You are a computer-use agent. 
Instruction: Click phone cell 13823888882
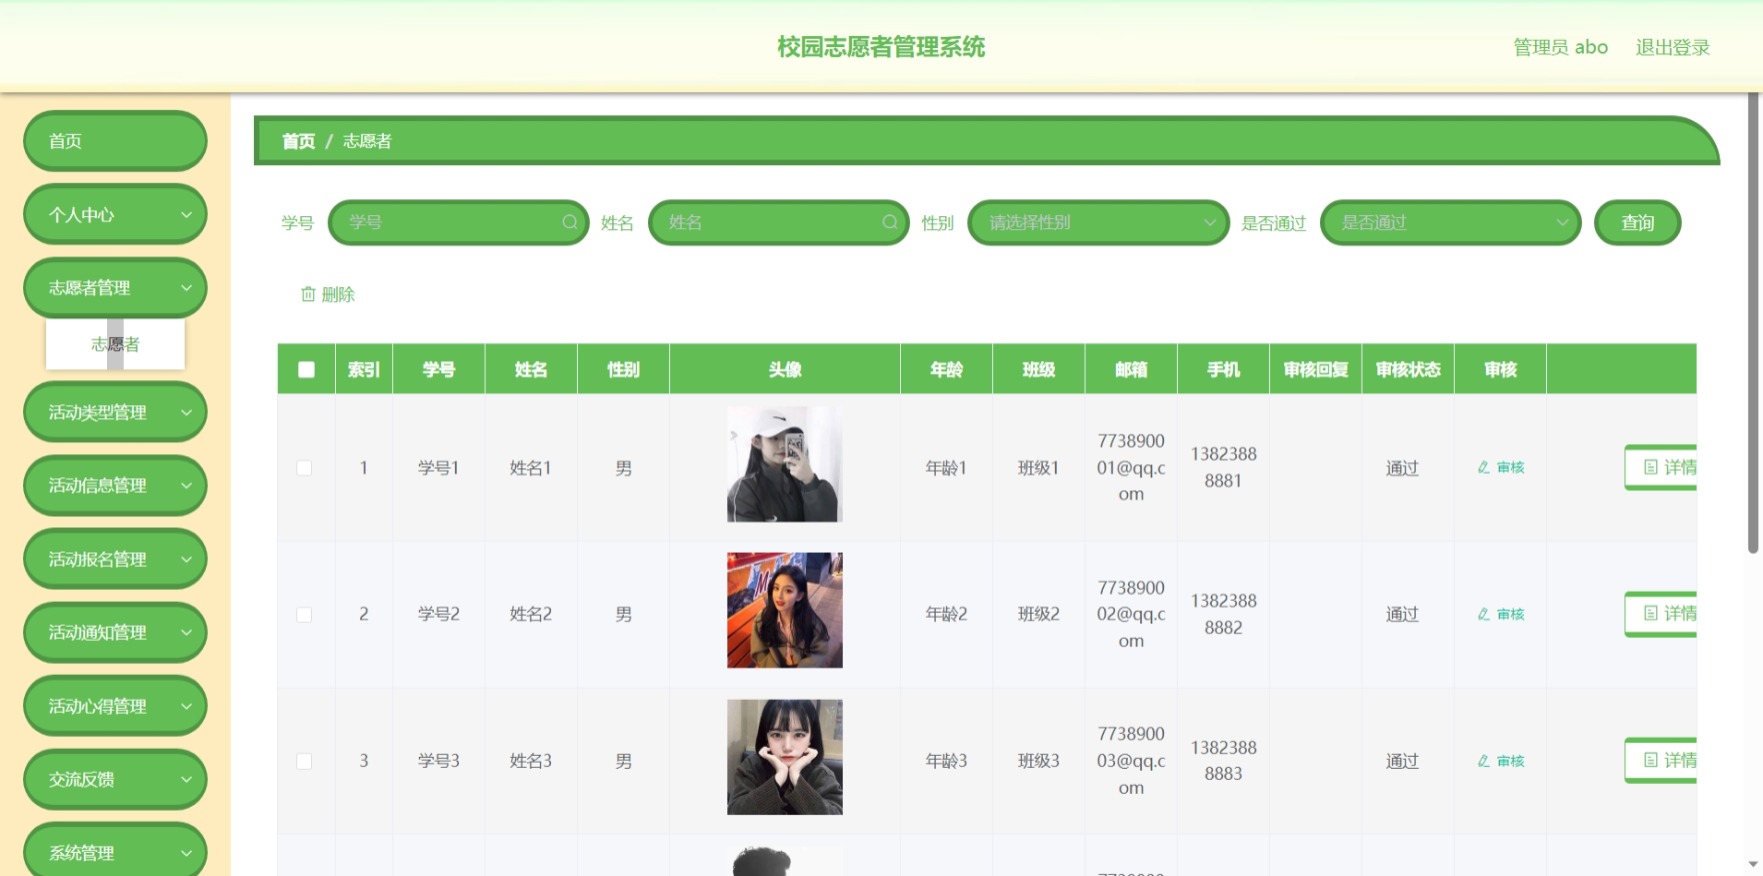(1223, 614)
